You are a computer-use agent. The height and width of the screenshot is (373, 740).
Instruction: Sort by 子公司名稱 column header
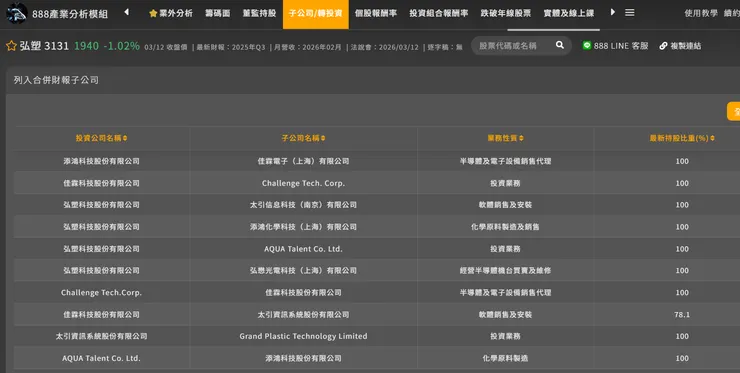pyautogui.click(x=303, y=138)
